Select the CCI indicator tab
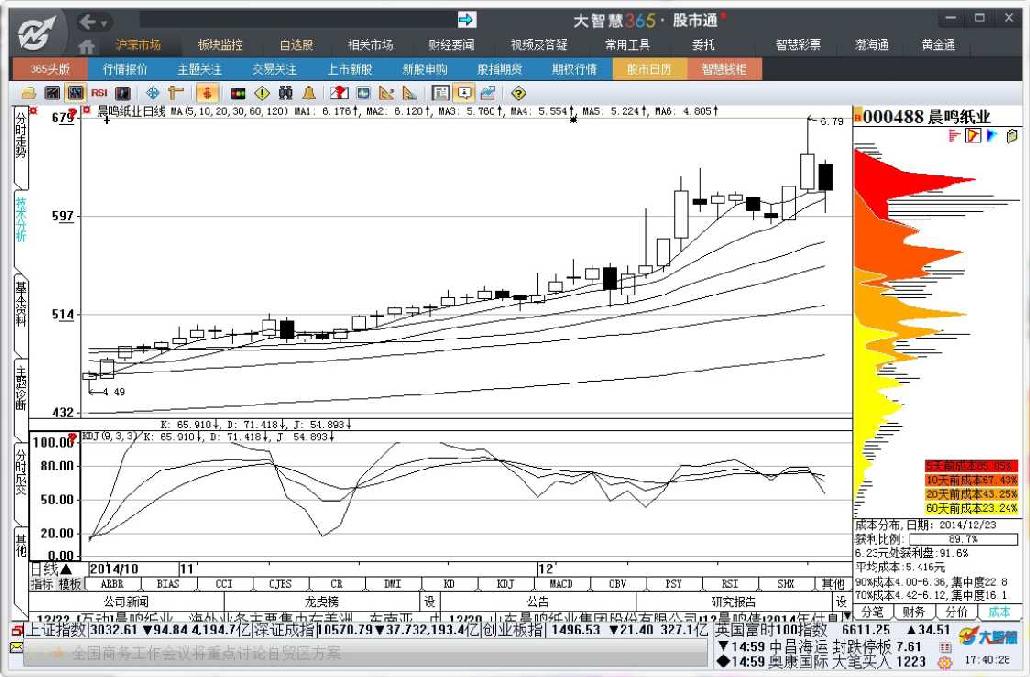 [x=224, y=584]
